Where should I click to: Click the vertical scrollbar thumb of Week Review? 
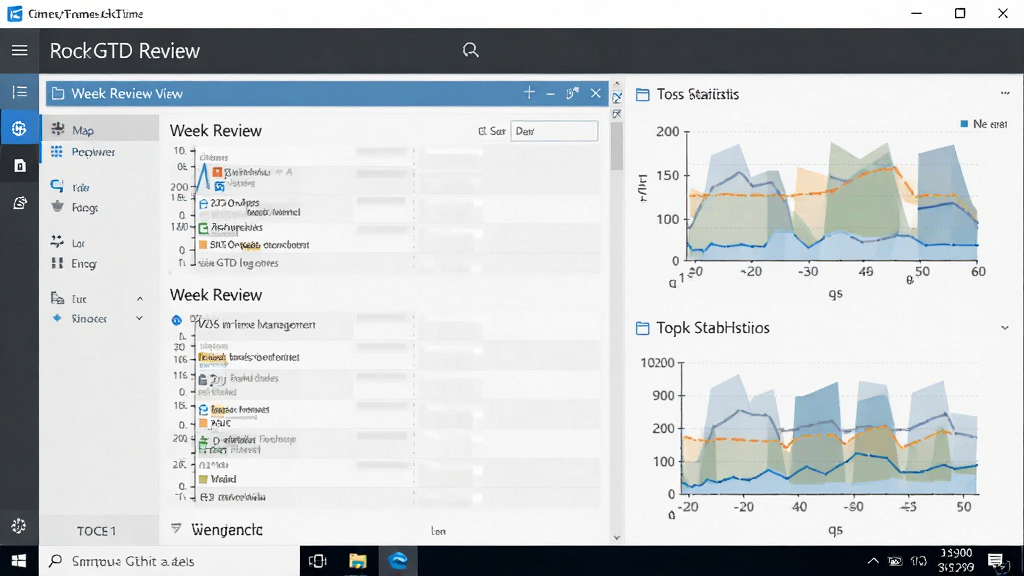[616, 147]
